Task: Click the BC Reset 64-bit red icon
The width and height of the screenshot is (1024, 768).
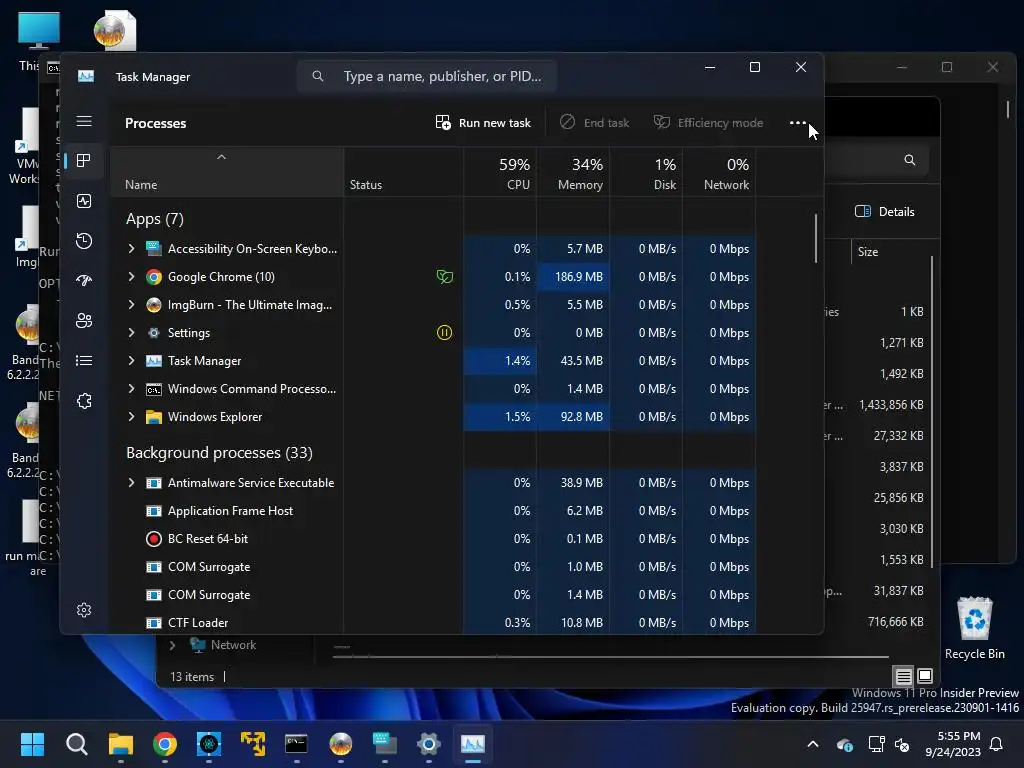Action: 153,539
